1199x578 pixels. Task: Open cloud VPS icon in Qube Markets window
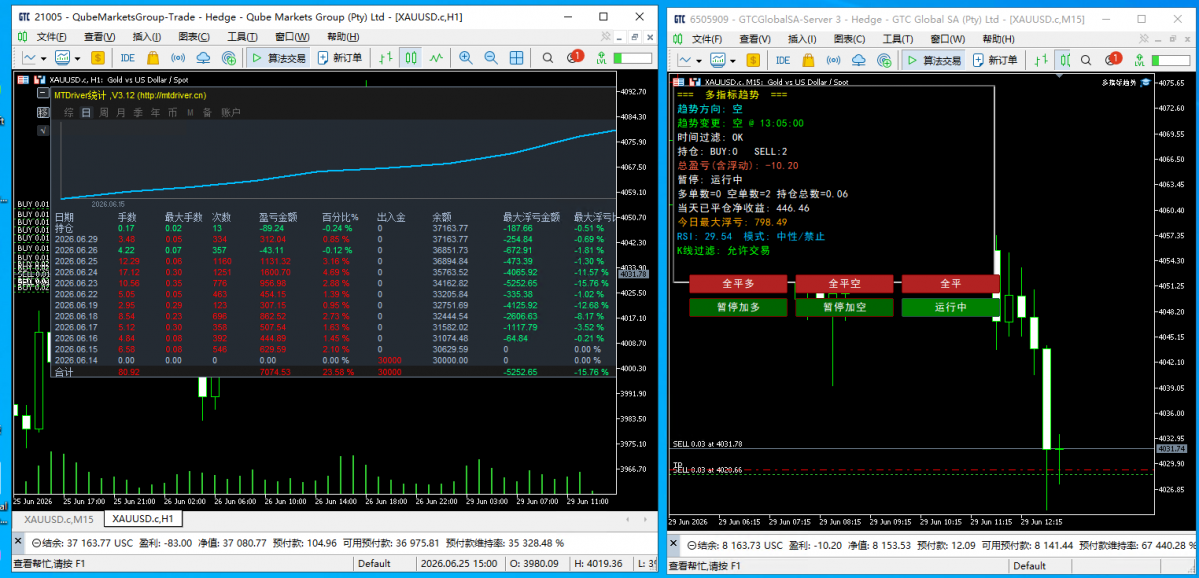(203, 58)
